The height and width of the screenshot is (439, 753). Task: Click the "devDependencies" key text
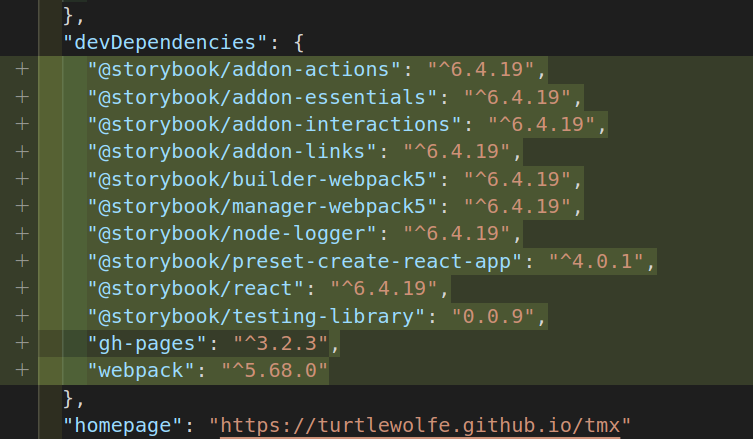coord(165,42)
